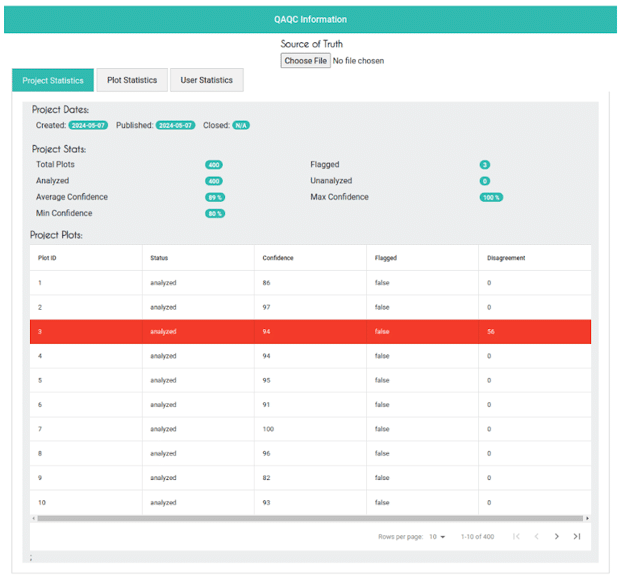The image size is (621, 586).
Task: Click the scrollbar right arrow
Action: click(x=587, y=518)
